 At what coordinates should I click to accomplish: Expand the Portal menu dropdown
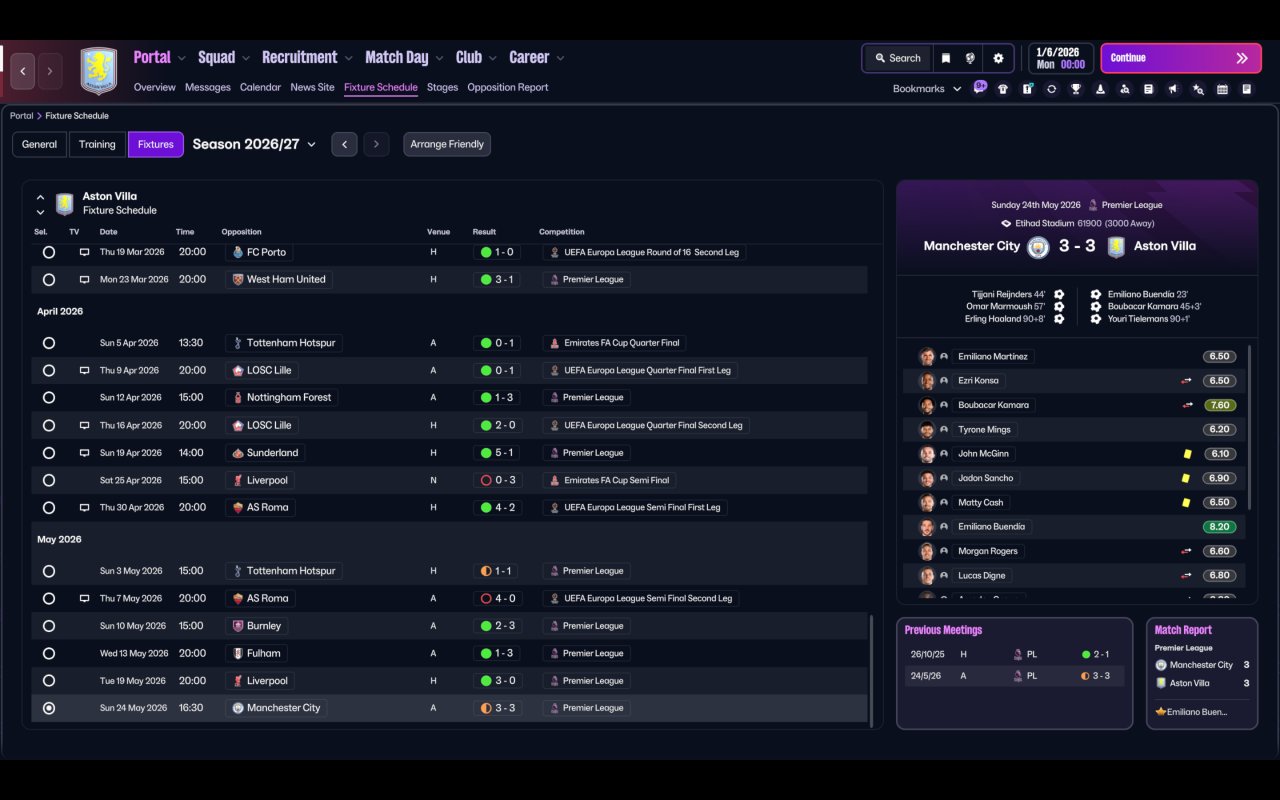pyautogui.click(x=182, y=58)
